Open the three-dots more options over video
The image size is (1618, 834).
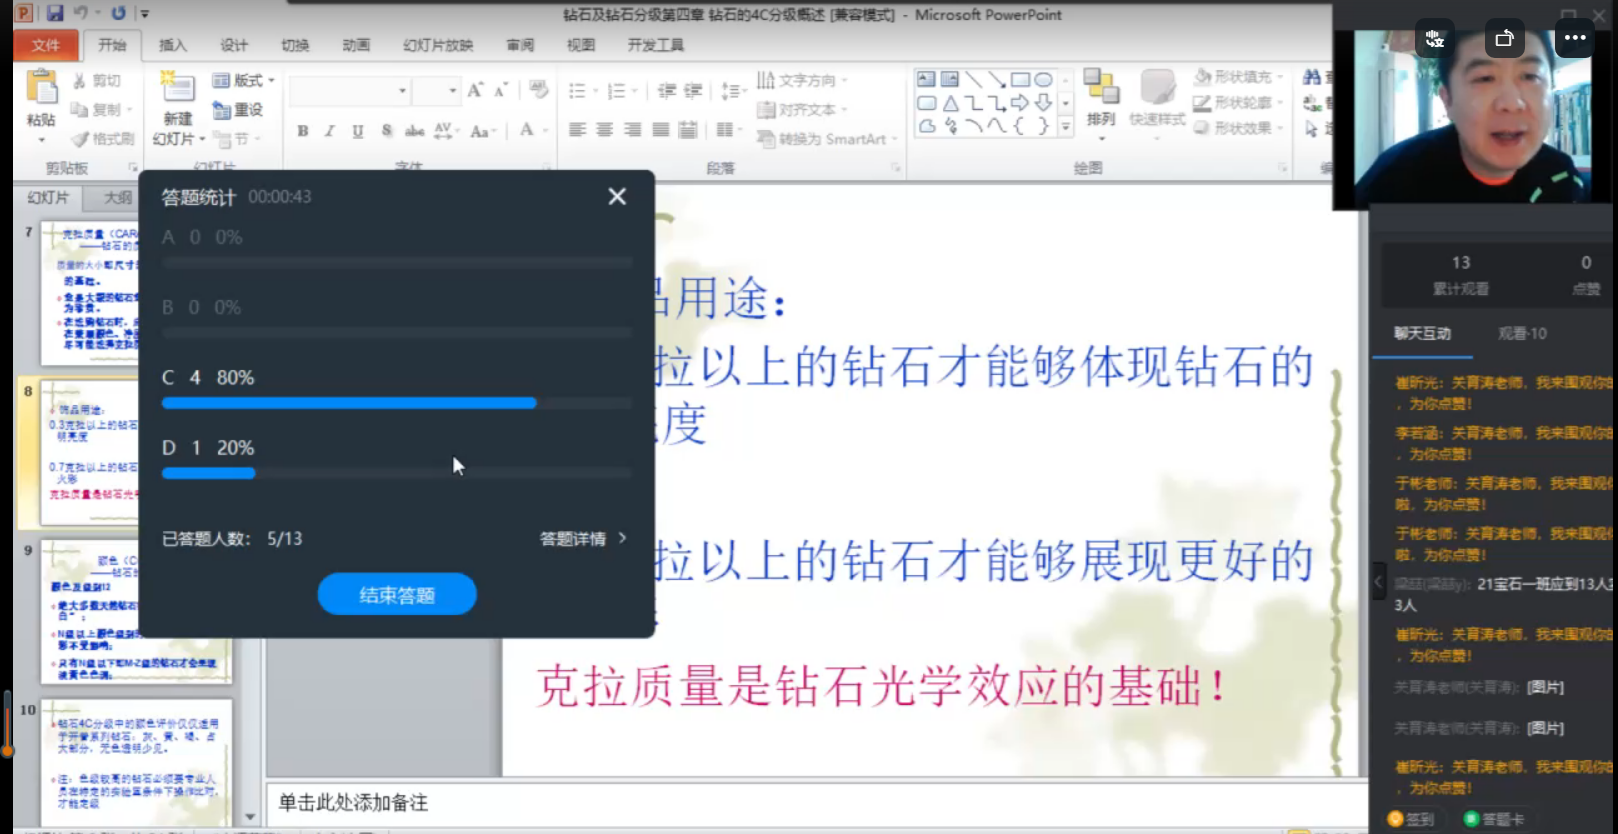coord(1575,38)
